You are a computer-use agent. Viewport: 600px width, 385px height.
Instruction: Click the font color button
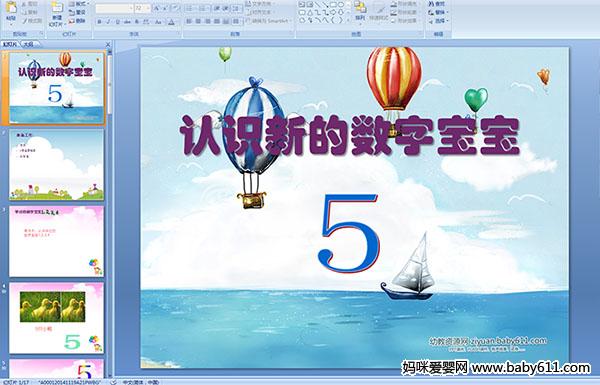[171, 22]
